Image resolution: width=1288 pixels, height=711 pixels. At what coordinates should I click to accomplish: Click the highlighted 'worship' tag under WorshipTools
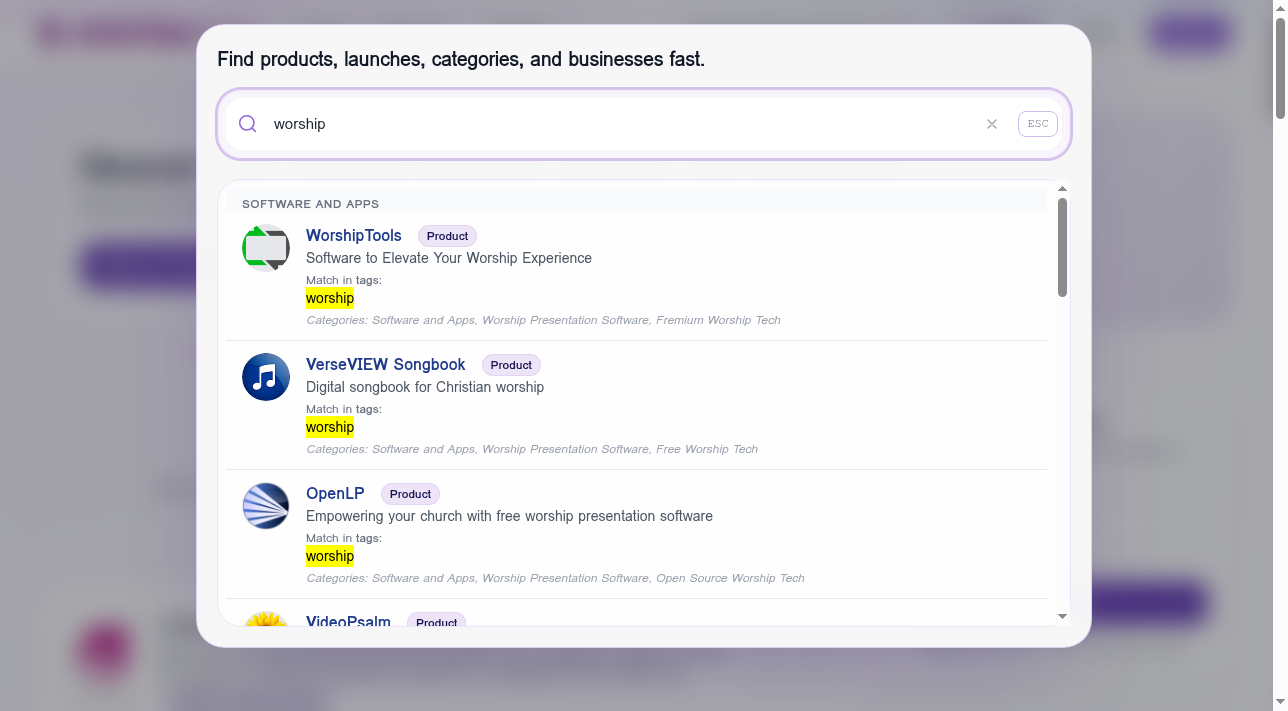pyautogui.click(x=330, y=298)
